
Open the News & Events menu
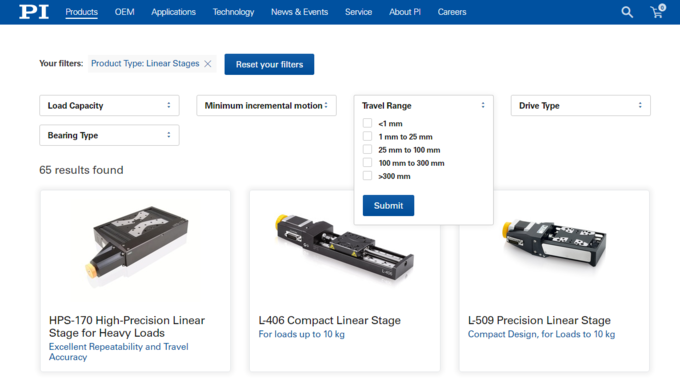[x=299, y=12]
